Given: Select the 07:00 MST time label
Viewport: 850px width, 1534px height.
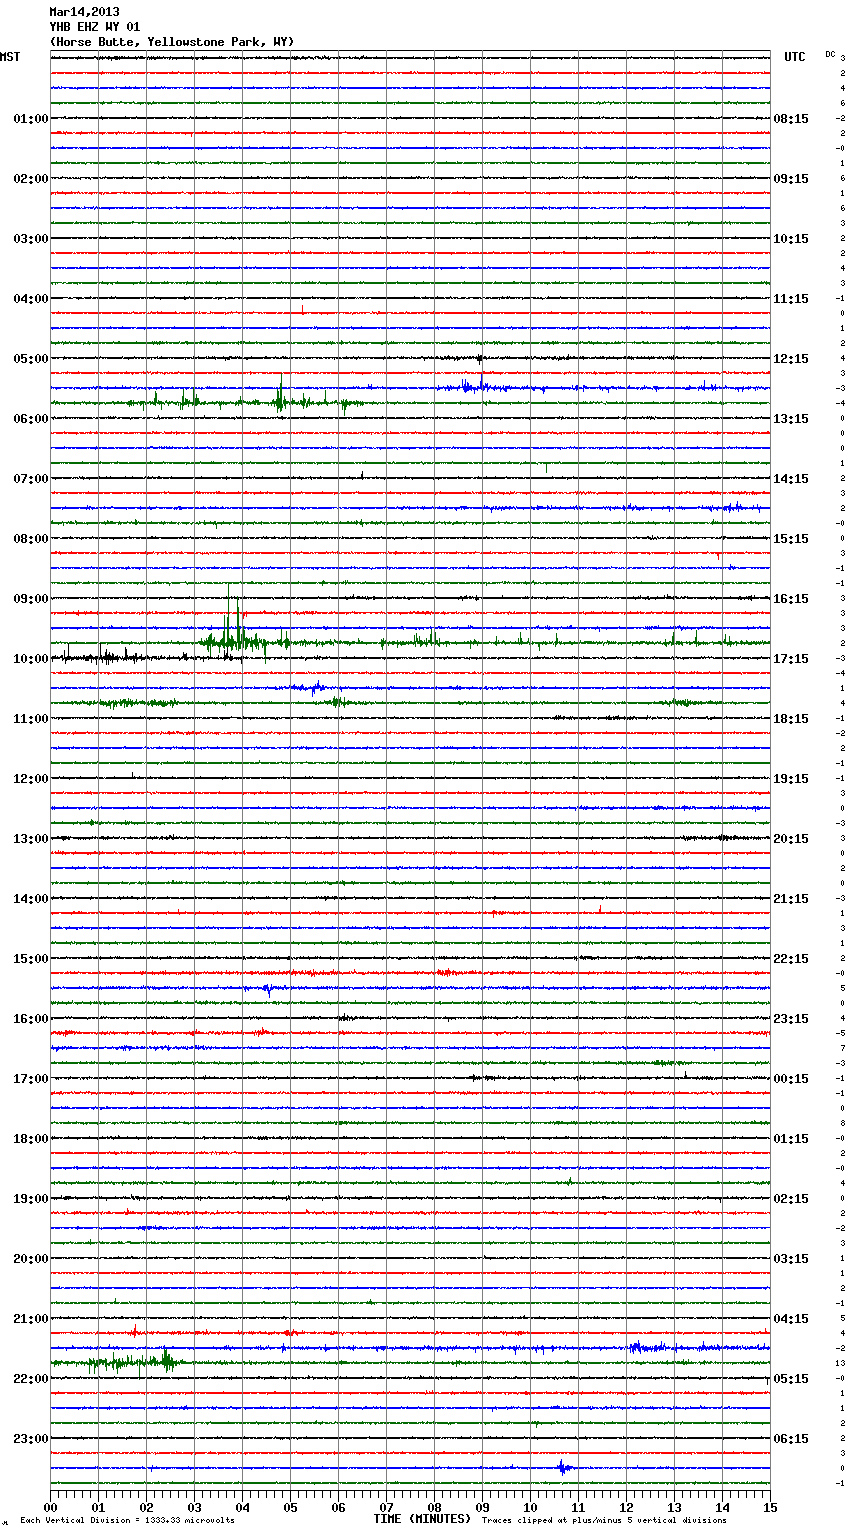Looking at the screenshot, I should pyautogui.click(x=31, y=479).
